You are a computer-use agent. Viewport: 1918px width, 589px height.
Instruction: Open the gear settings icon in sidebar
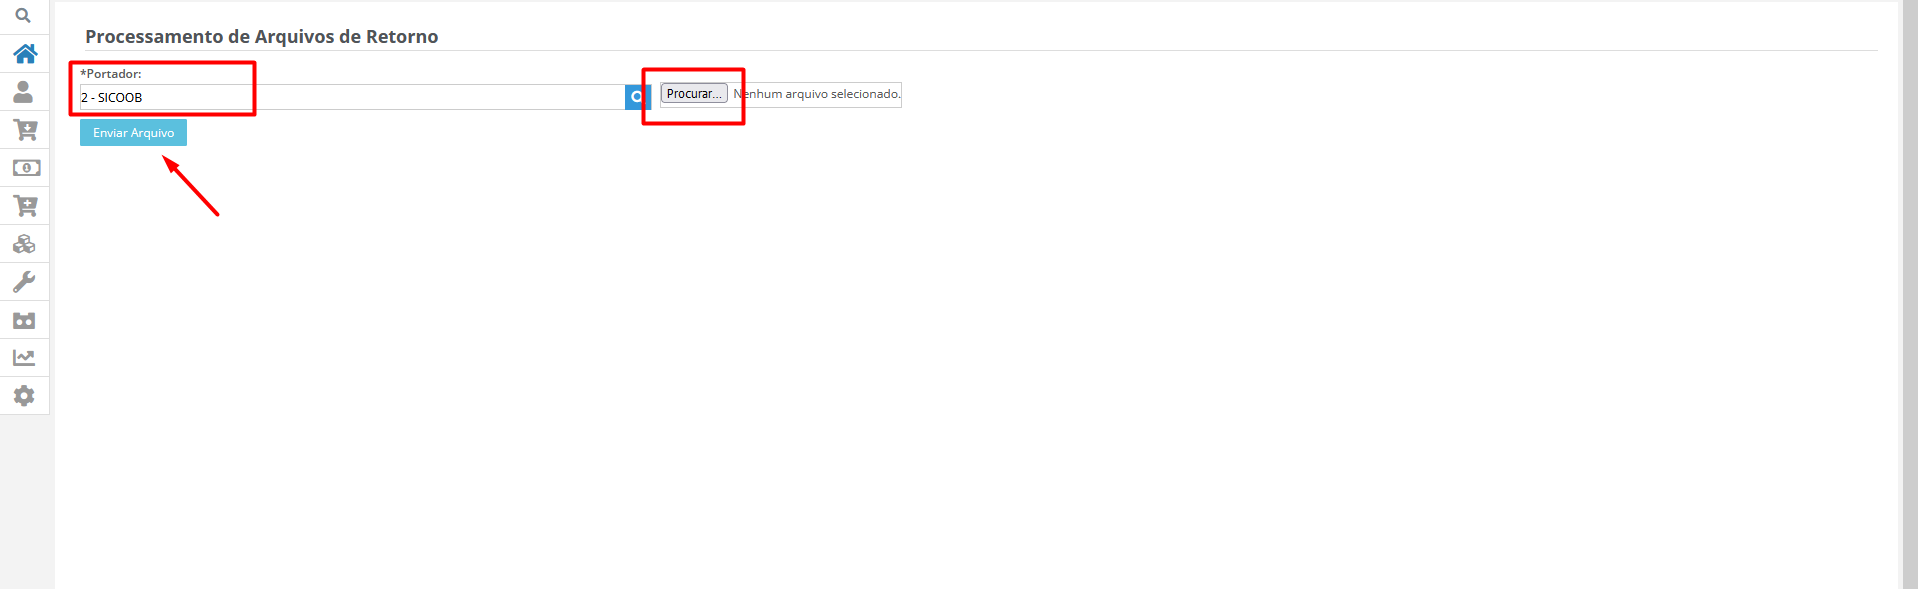(24, 396)
